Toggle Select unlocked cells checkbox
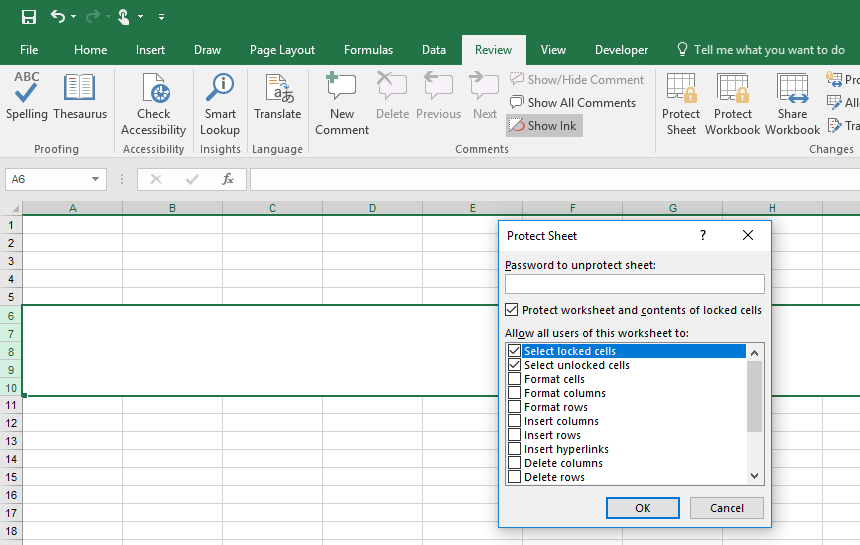860x545 pixels. 514,365
